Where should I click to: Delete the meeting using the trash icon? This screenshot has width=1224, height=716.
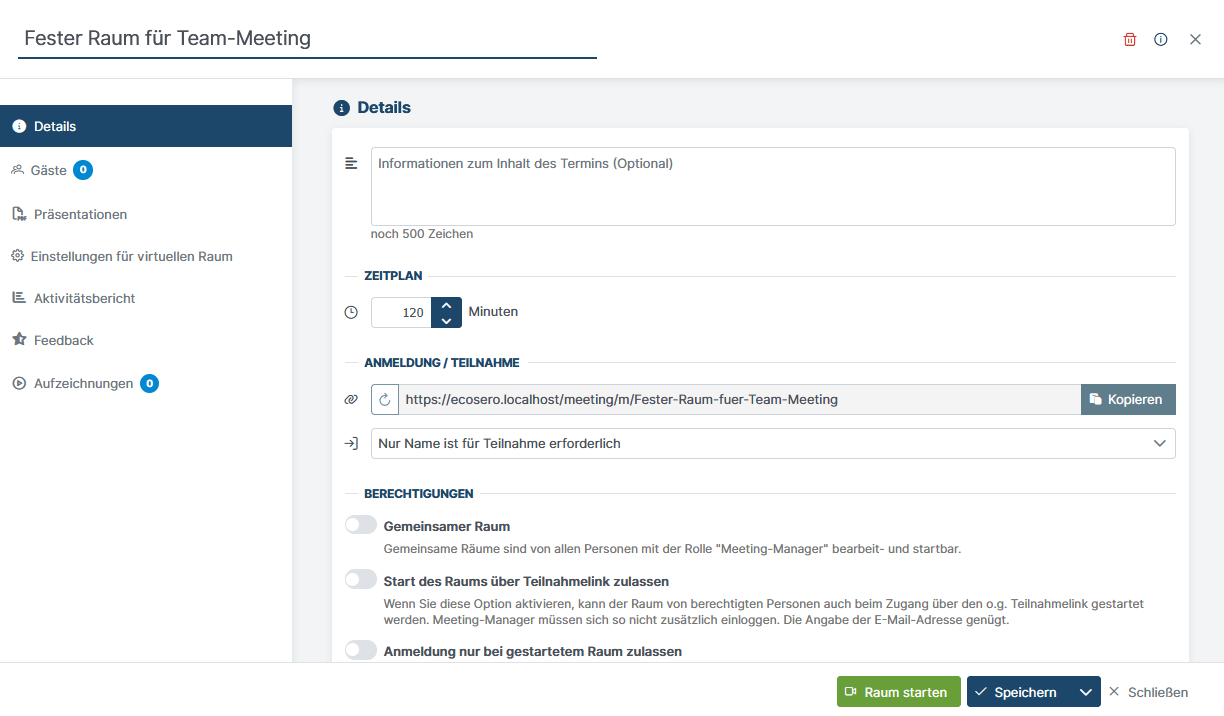pyautogui.click(x=1129, y=39)
